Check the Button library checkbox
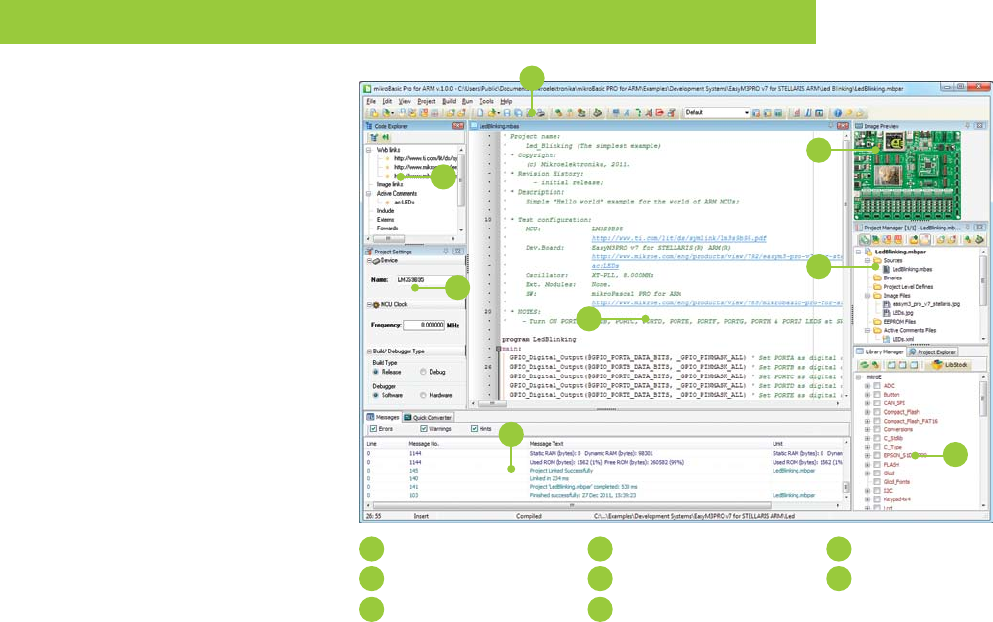The height and width of the screenshot is (622, 993). click(x=877, y=395)
